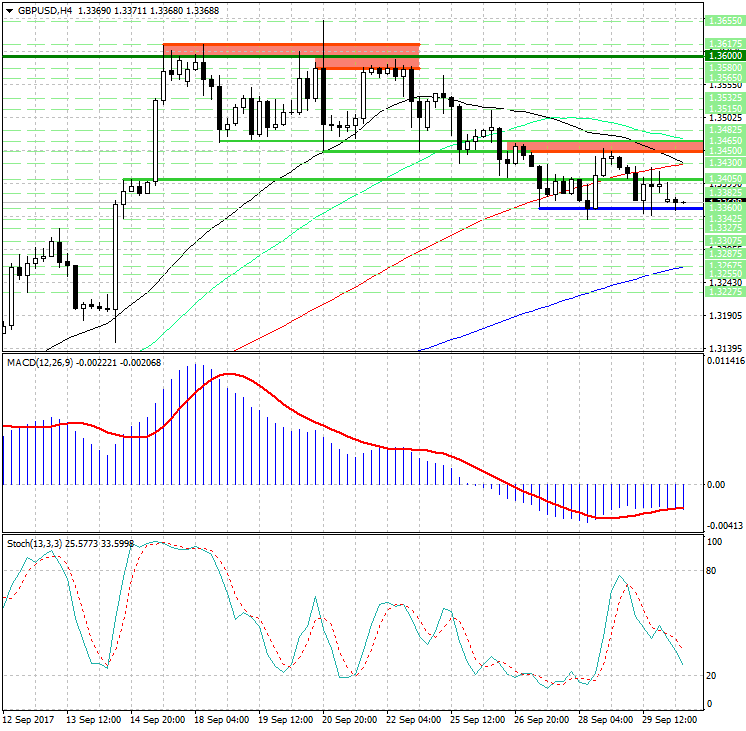Select the 1.34650 price level label
The height and width of the screenshot is (731, 746).
coord(725,140)
